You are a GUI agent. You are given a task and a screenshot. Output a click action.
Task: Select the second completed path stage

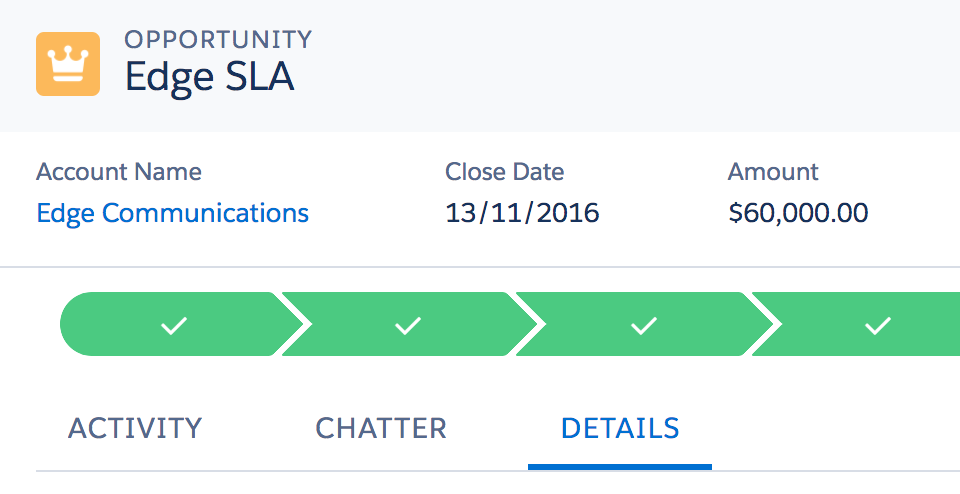point(409,324)
